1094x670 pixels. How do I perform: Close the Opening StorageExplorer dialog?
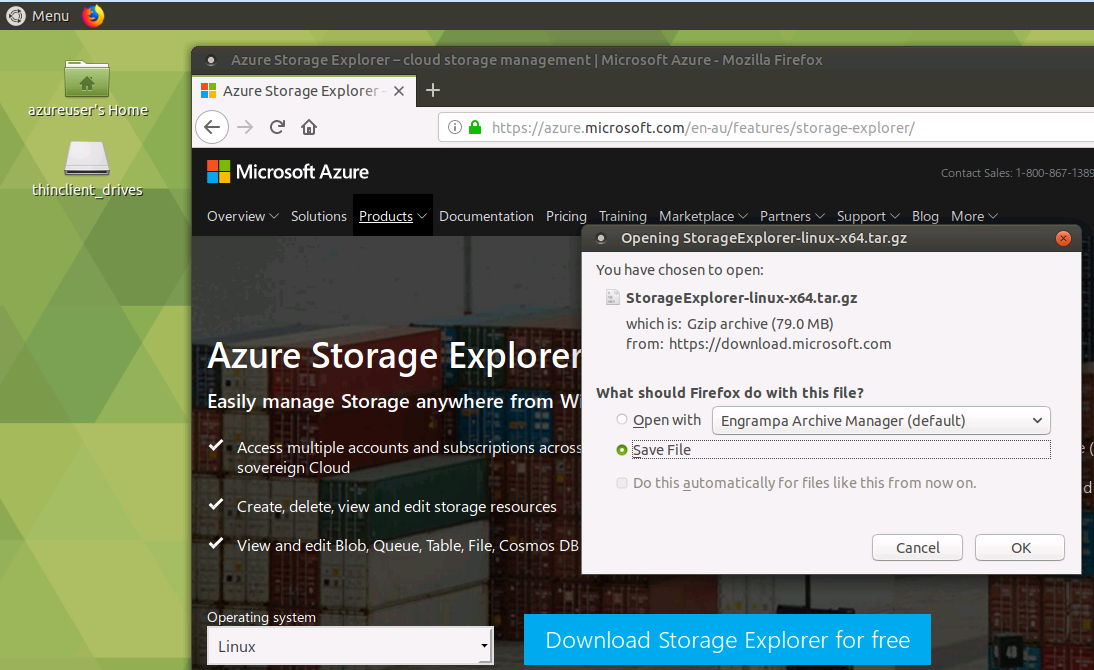tap(1063, 239)
